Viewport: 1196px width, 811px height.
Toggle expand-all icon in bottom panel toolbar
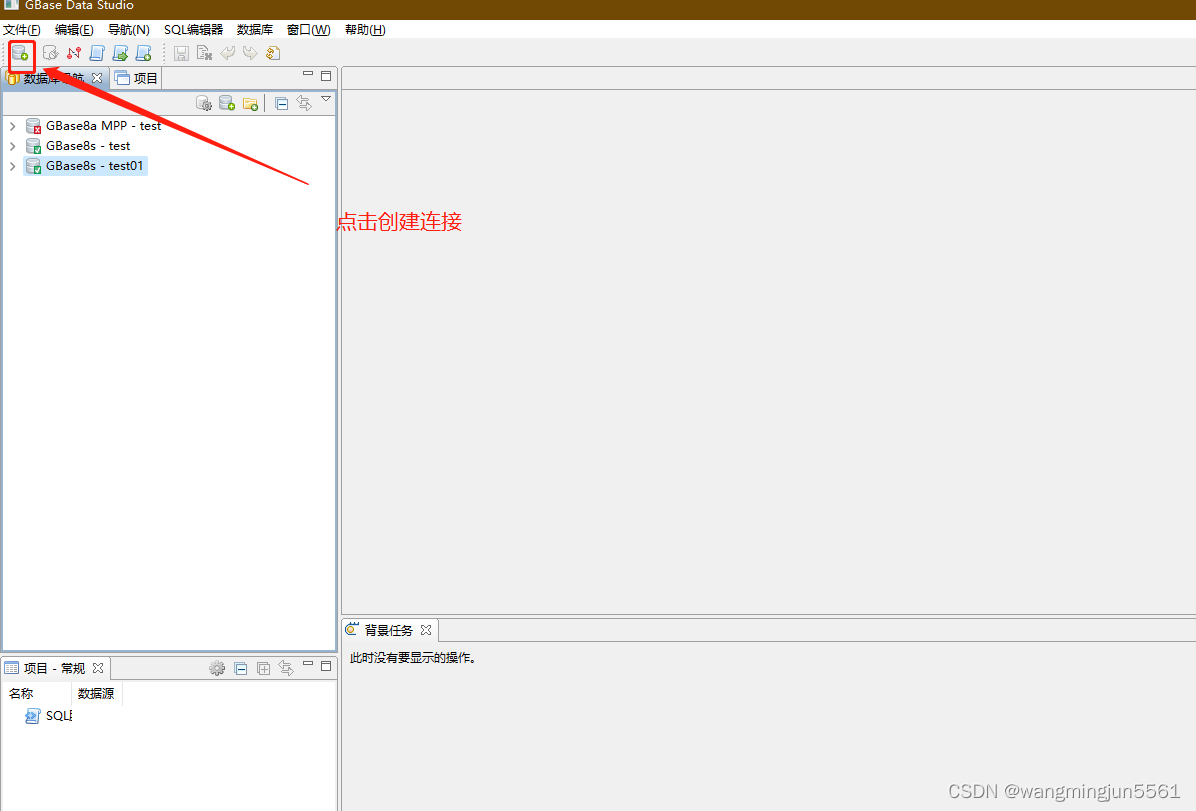[264, 668]
